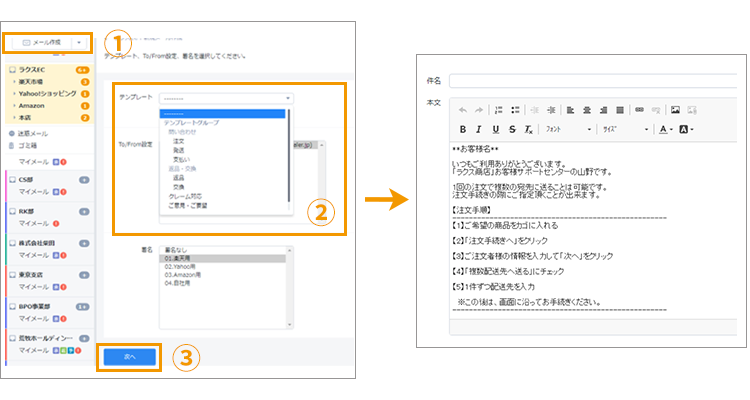Toggle bold formatting

coord(463,129)
